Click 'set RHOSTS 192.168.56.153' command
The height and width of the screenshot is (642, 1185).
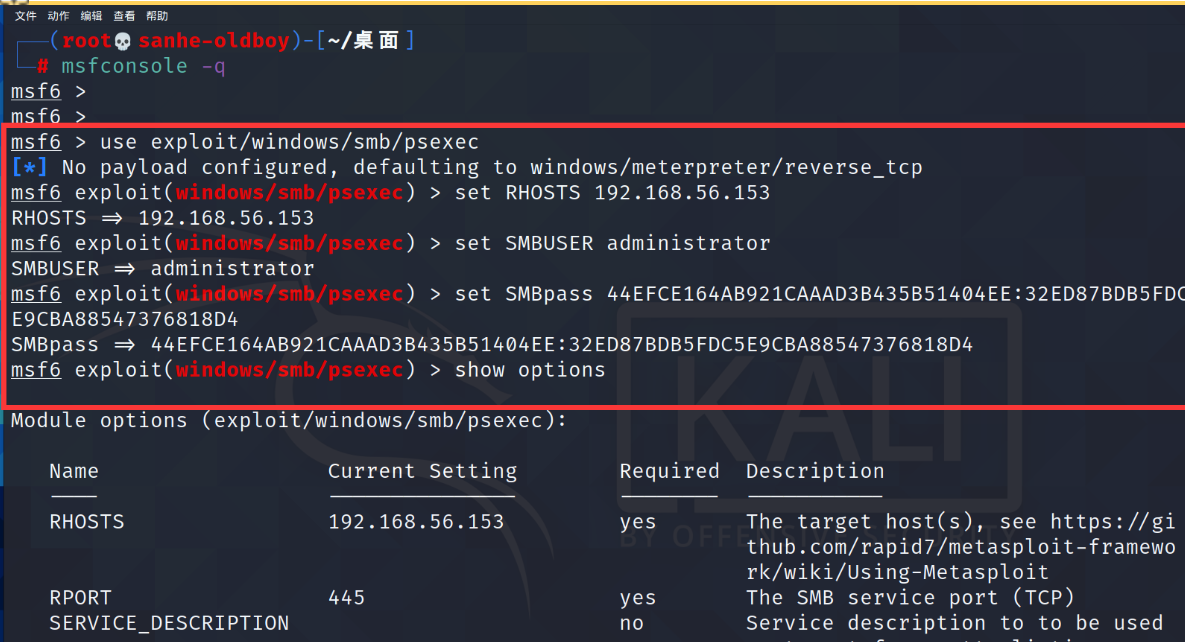612,193
